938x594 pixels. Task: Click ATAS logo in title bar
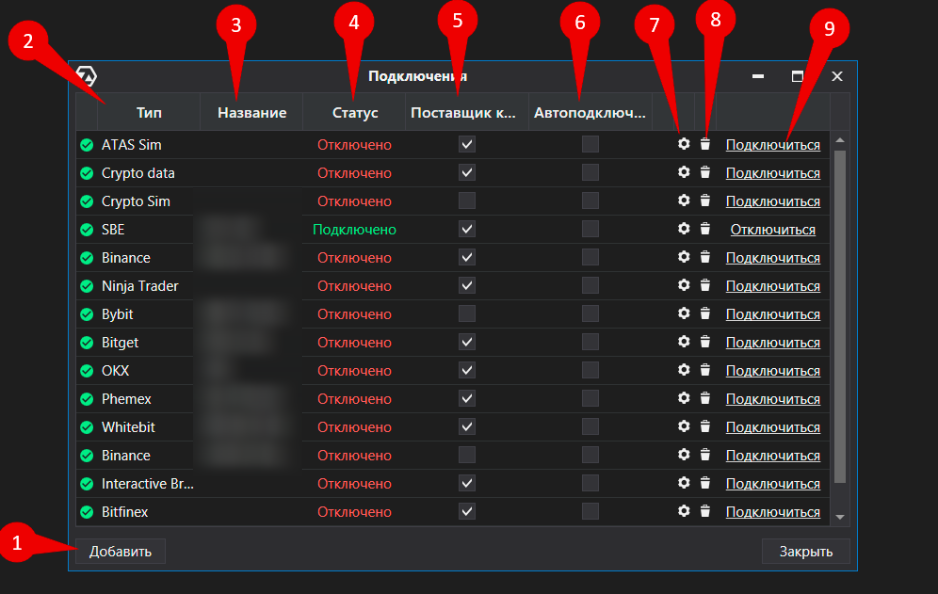click(x=87, y=76)
